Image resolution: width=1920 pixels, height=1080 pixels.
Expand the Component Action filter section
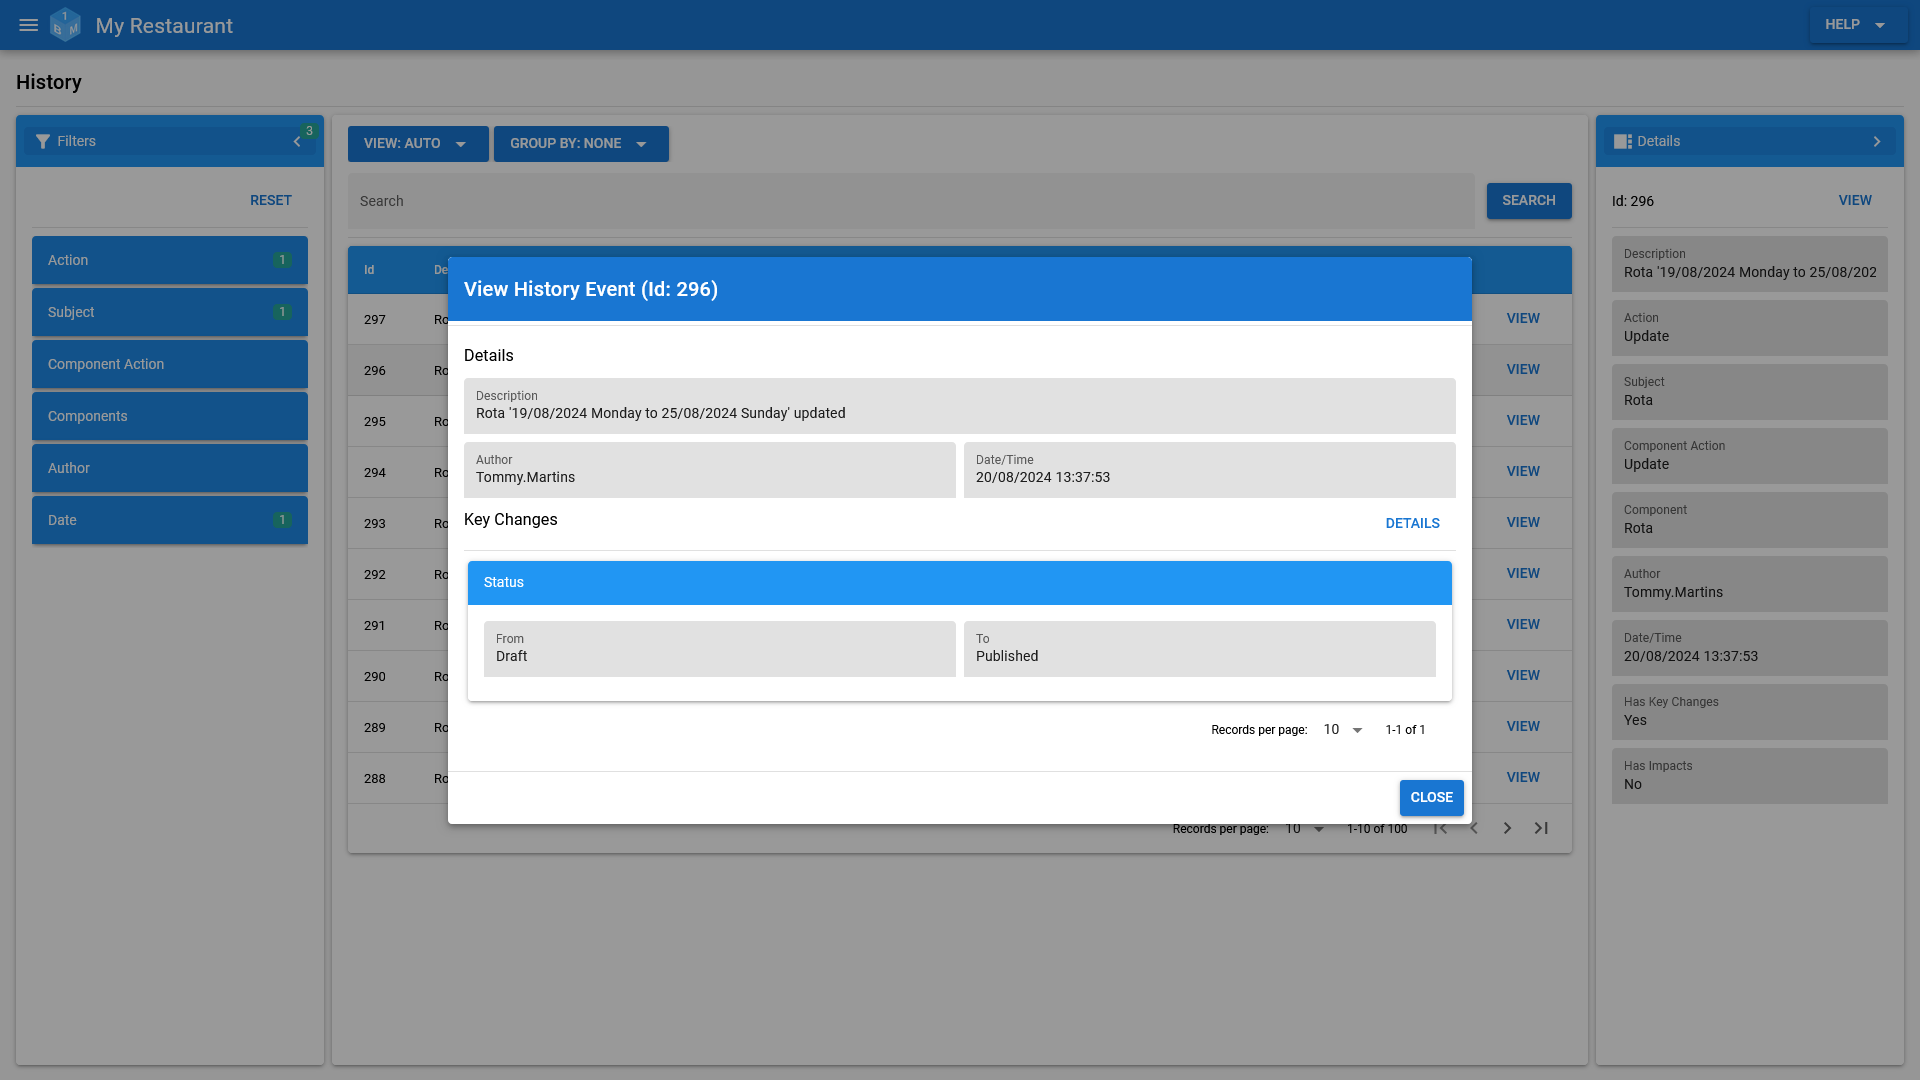click(169, 364)
